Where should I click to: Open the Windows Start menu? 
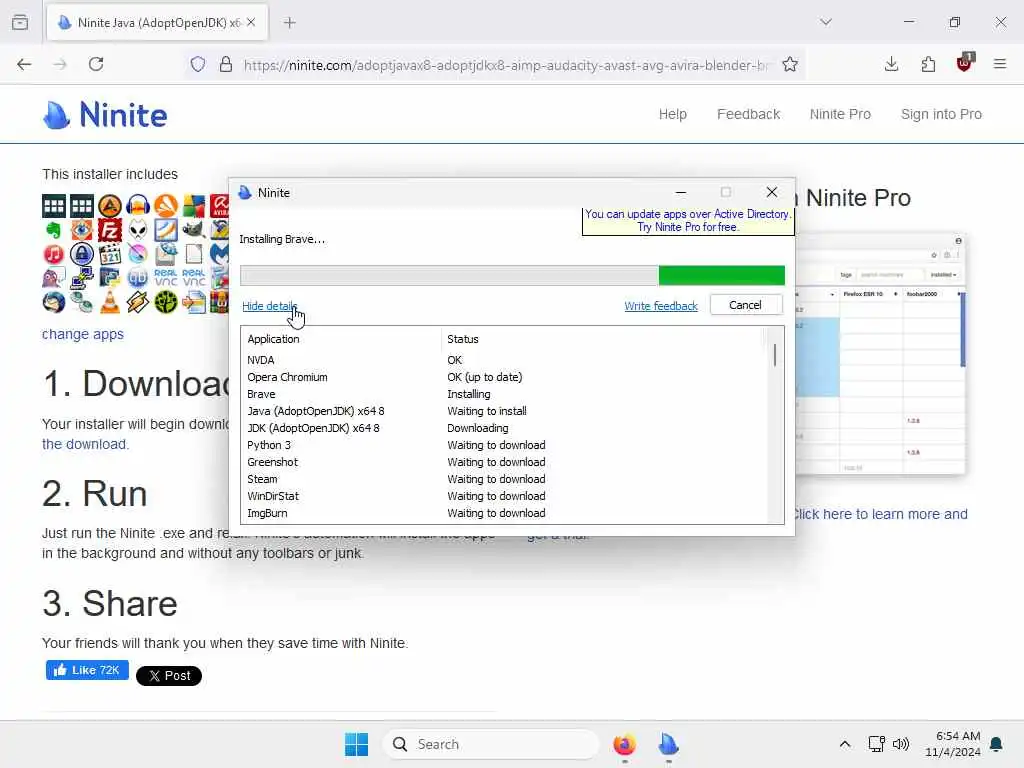356,744
